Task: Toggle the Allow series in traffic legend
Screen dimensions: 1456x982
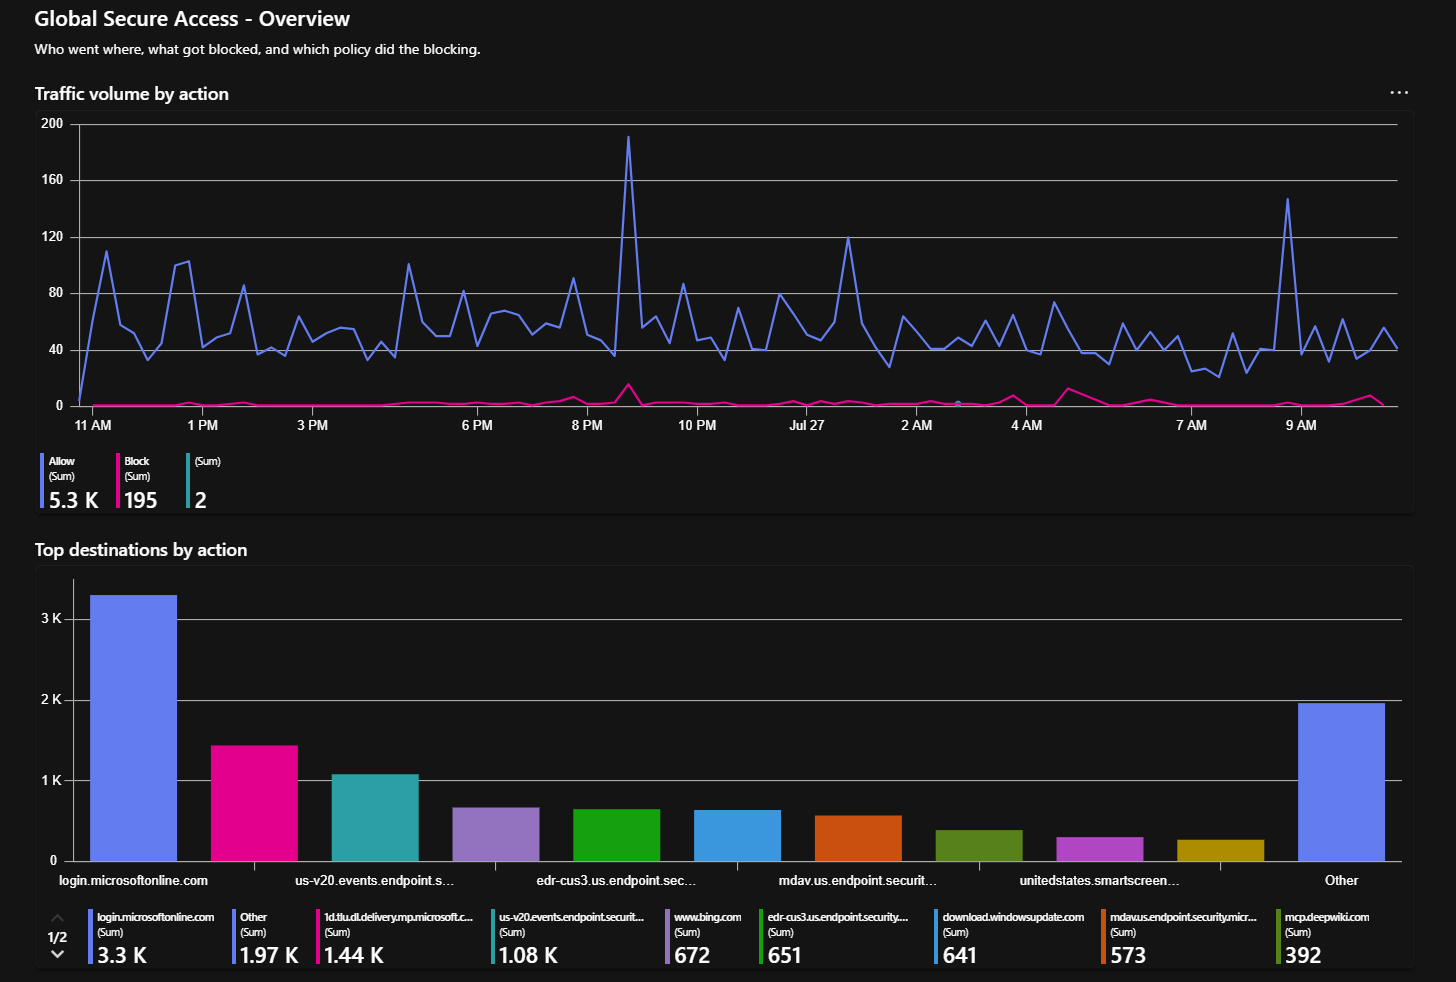Action: pos(73,481)
